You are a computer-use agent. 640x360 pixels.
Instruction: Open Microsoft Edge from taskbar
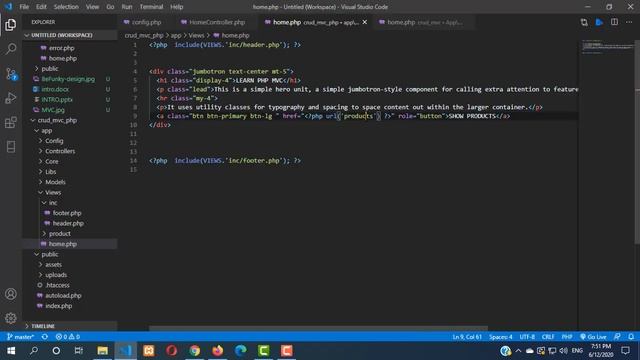pyautogui.click(x=240, y=351)
